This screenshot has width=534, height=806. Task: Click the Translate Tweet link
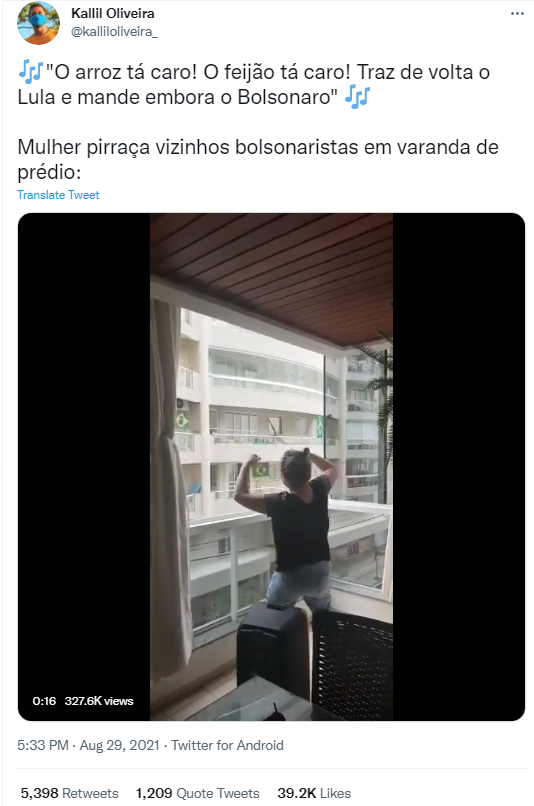coord(58,195)
